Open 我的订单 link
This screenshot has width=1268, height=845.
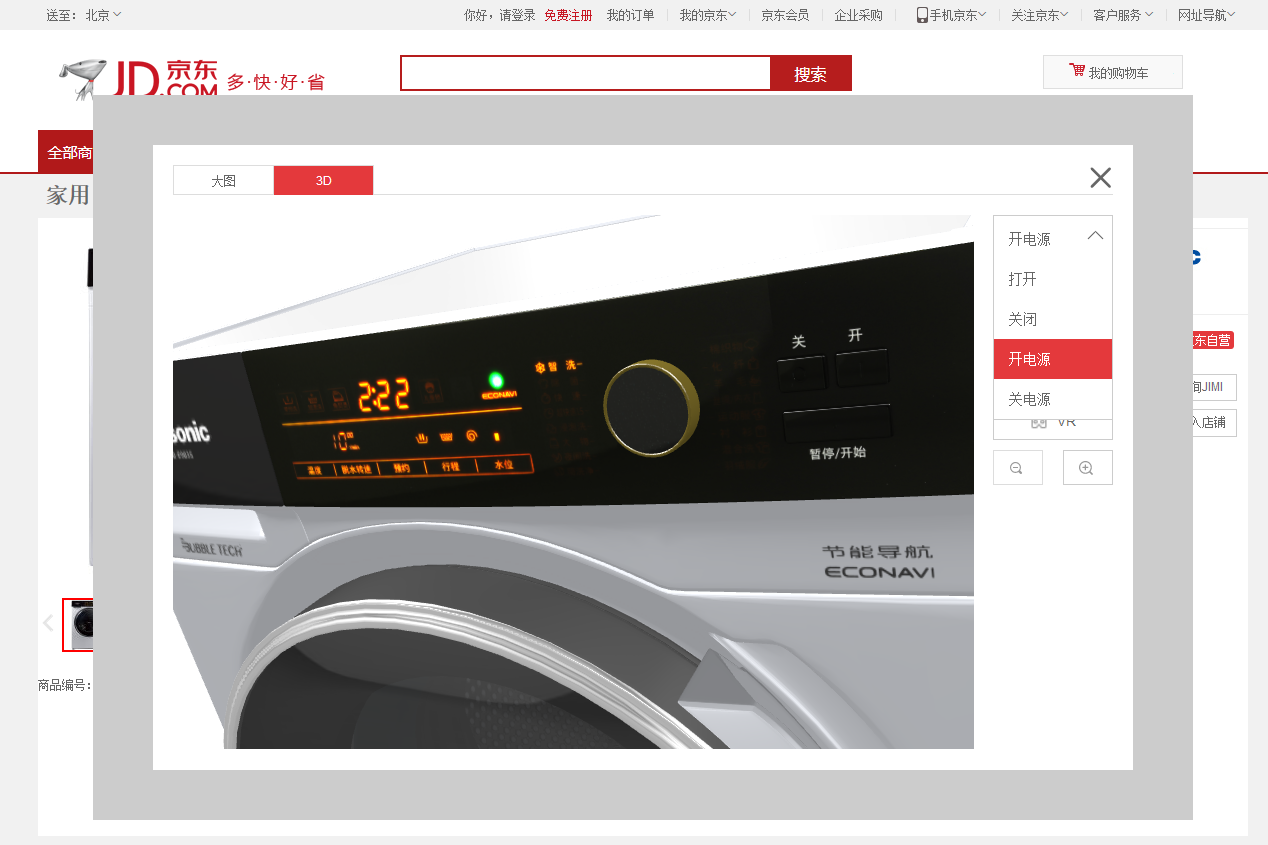[630, 15]
